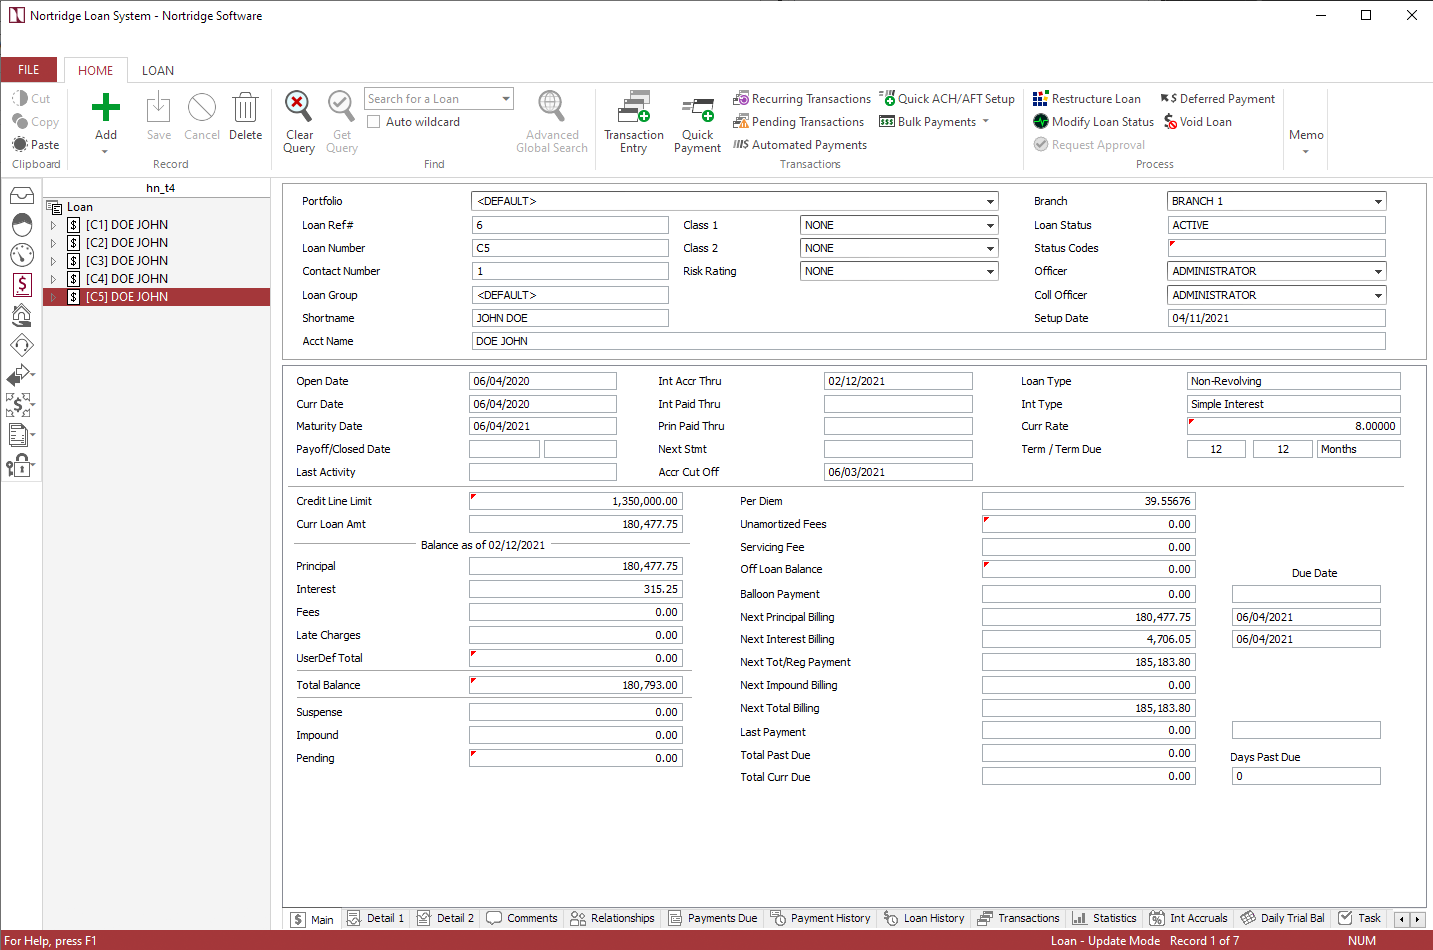Open Quick Payment
Screen dimensions: 1433x950
(x=697, y=124)
